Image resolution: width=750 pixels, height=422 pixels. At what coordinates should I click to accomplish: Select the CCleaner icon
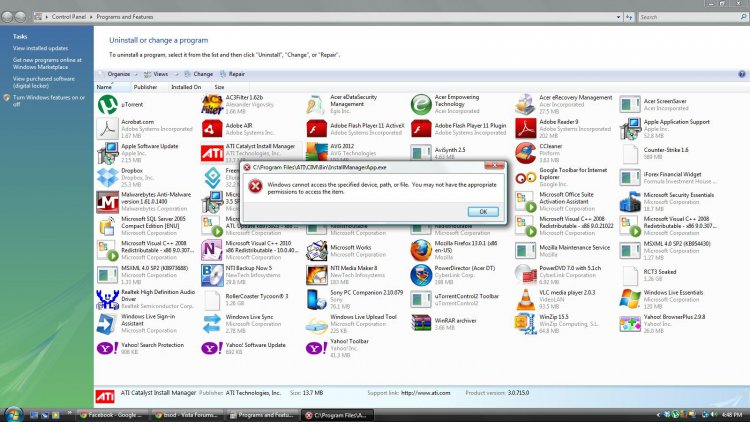point(525,153)
